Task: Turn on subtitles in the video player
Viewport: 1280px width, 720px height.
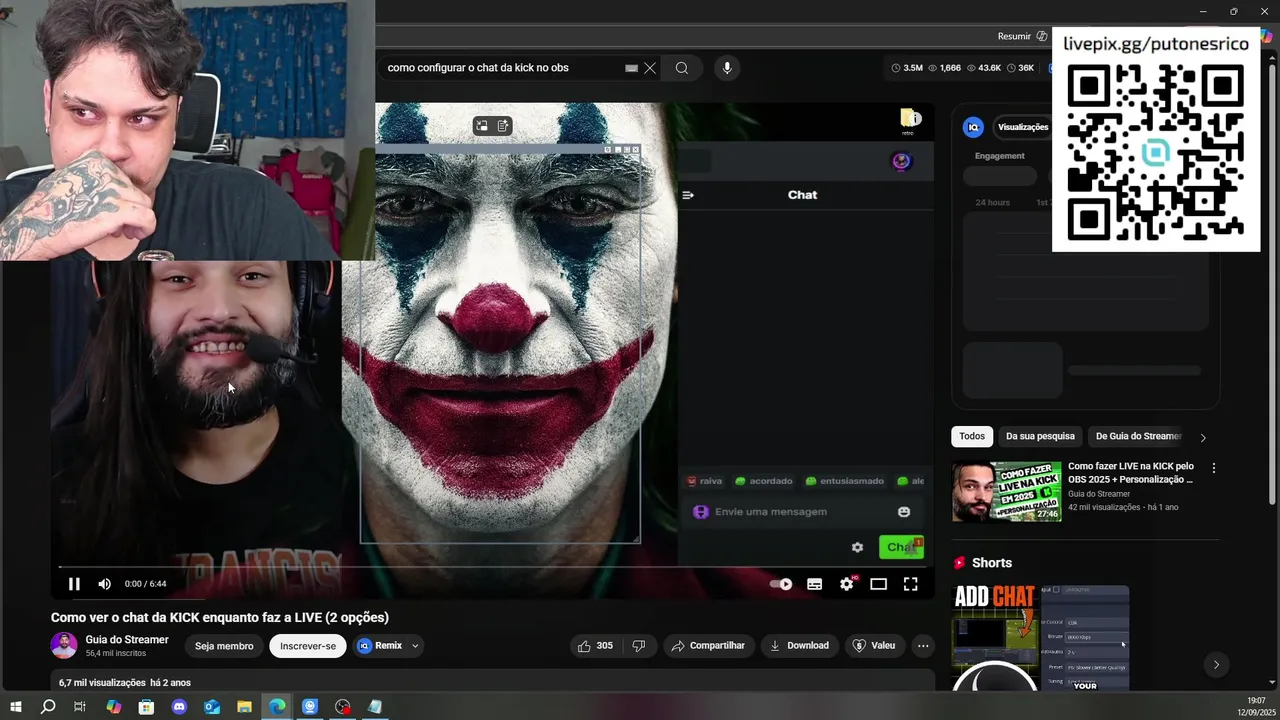Action: pos(815,584)
